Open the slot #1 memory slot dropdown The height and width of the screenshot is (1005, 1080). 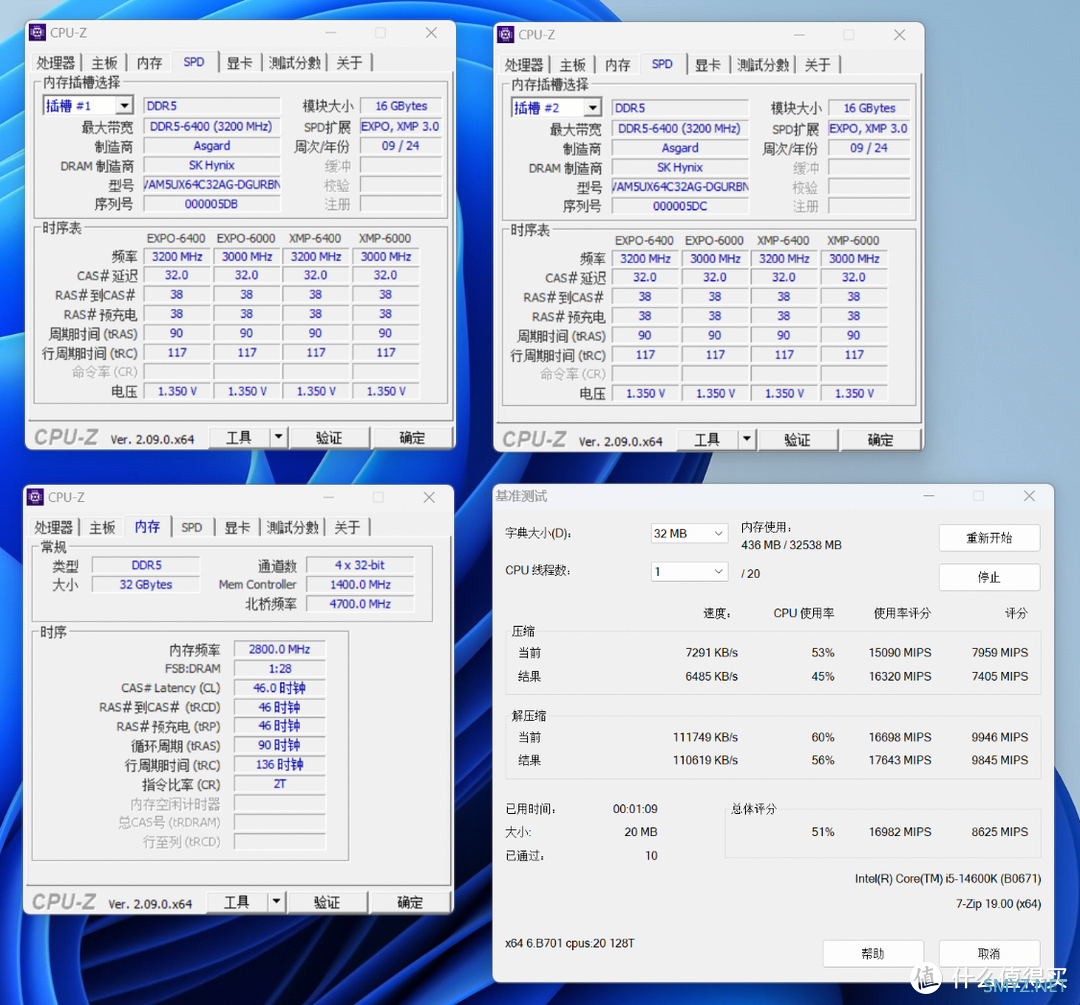124,105
